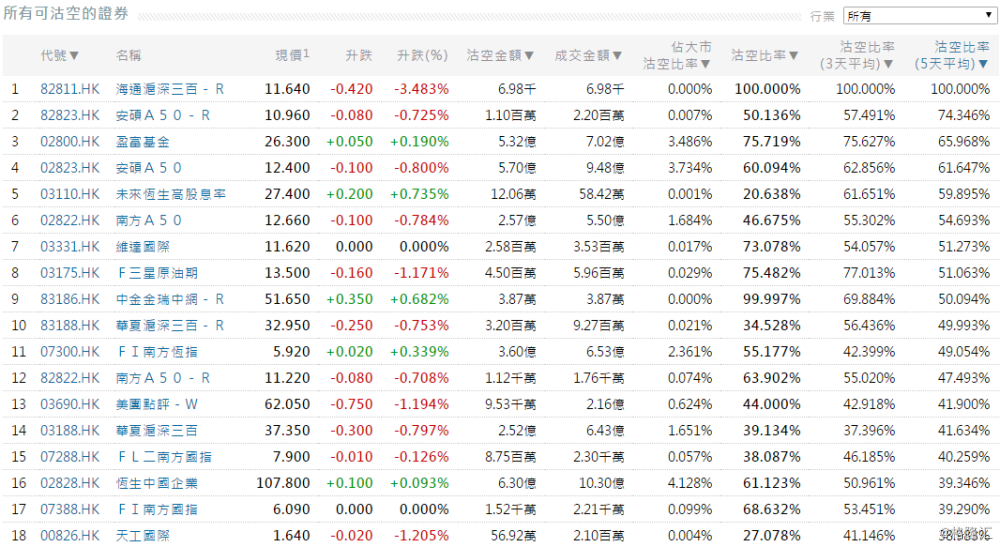
Task: Open stock code 82822.HK
Action: [70, 378]
